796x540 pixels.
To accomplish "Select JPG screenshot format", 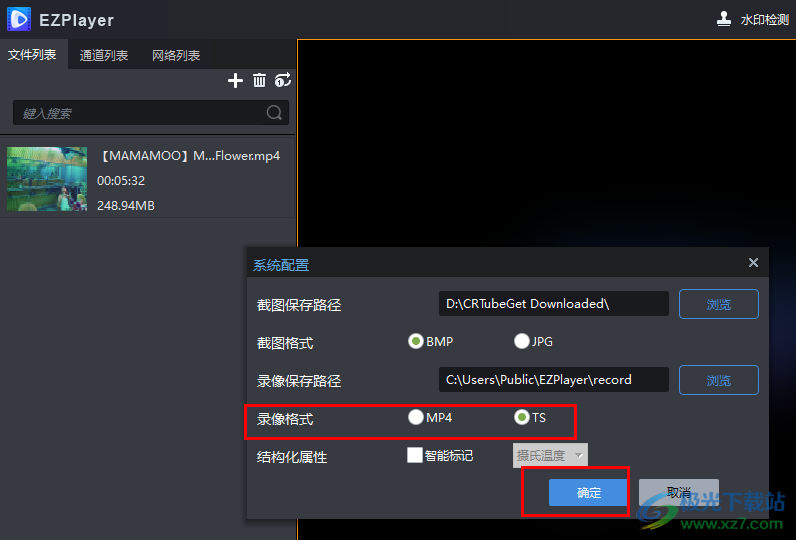I will coord(522,341).
